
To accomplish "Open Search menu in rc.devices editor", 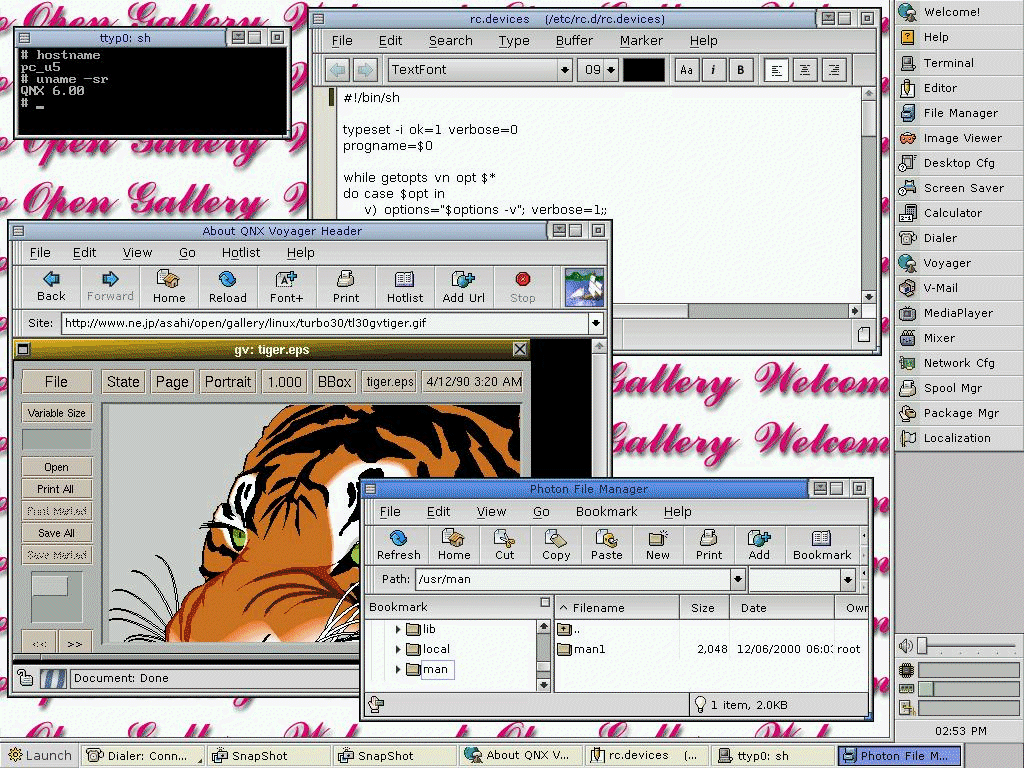I will pos(451,40).
